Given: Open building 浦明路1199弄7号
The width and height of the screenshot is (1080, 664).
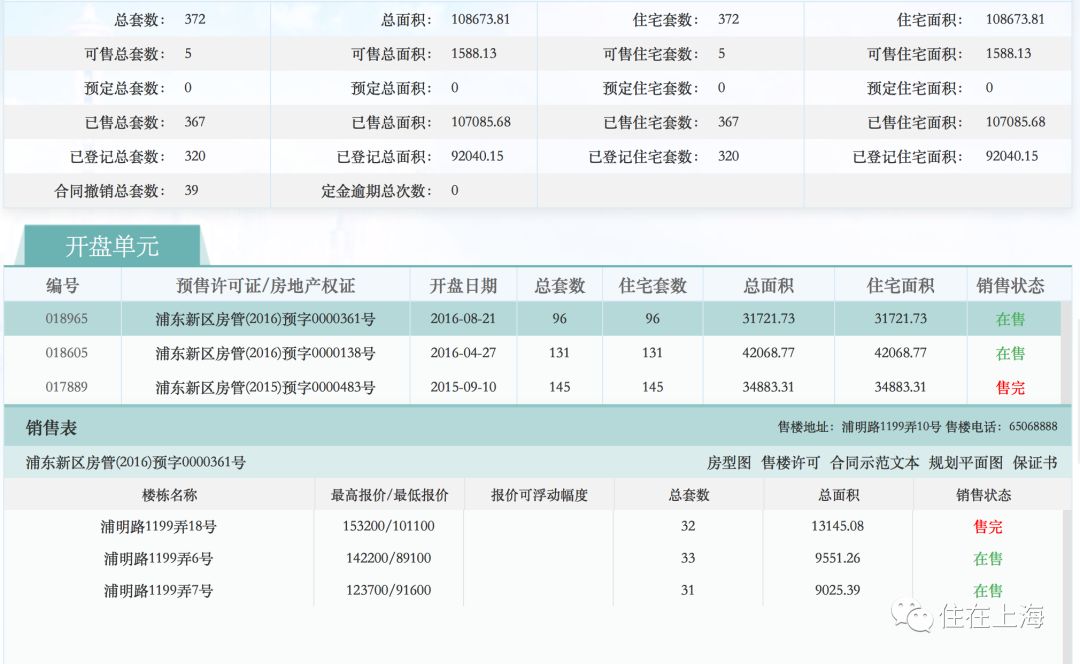Looking at the screenshot, I should coord(158,590).
